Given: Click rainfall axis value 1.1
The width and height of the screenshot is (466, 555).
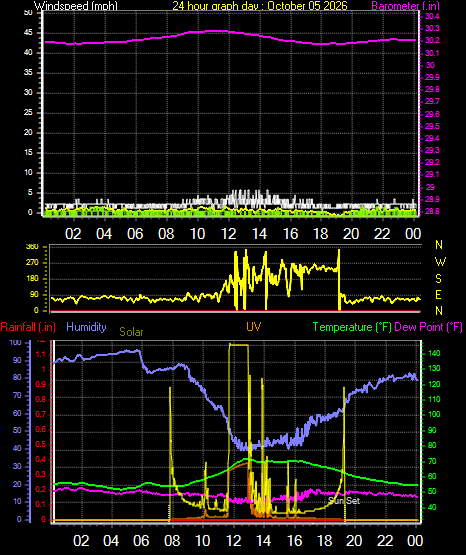Looking at the screenshot, I should 41,354.
